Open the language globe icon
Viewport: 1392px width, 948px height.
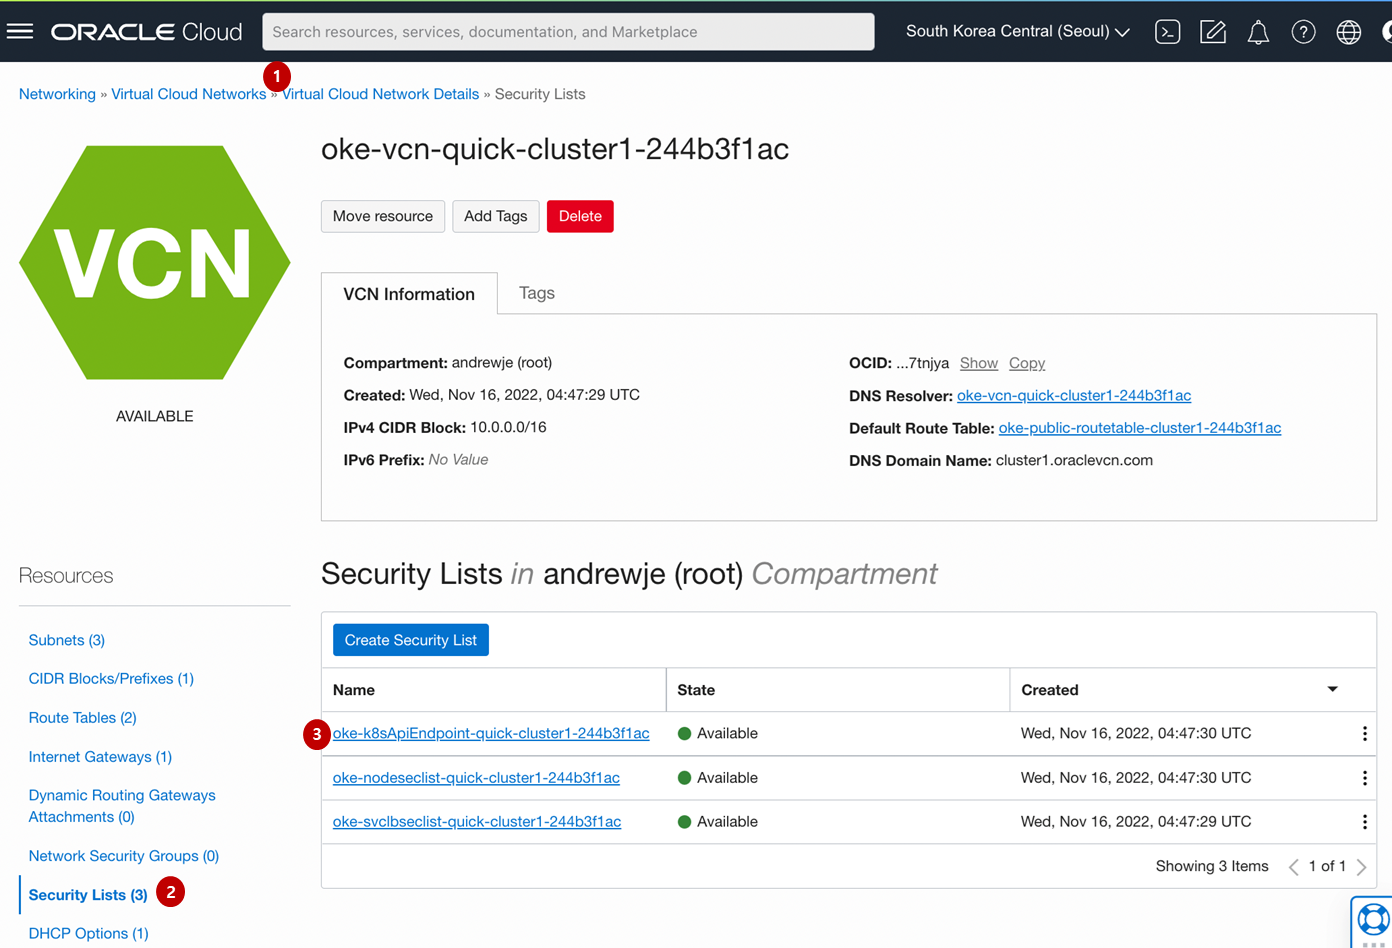click(1349, 32)
